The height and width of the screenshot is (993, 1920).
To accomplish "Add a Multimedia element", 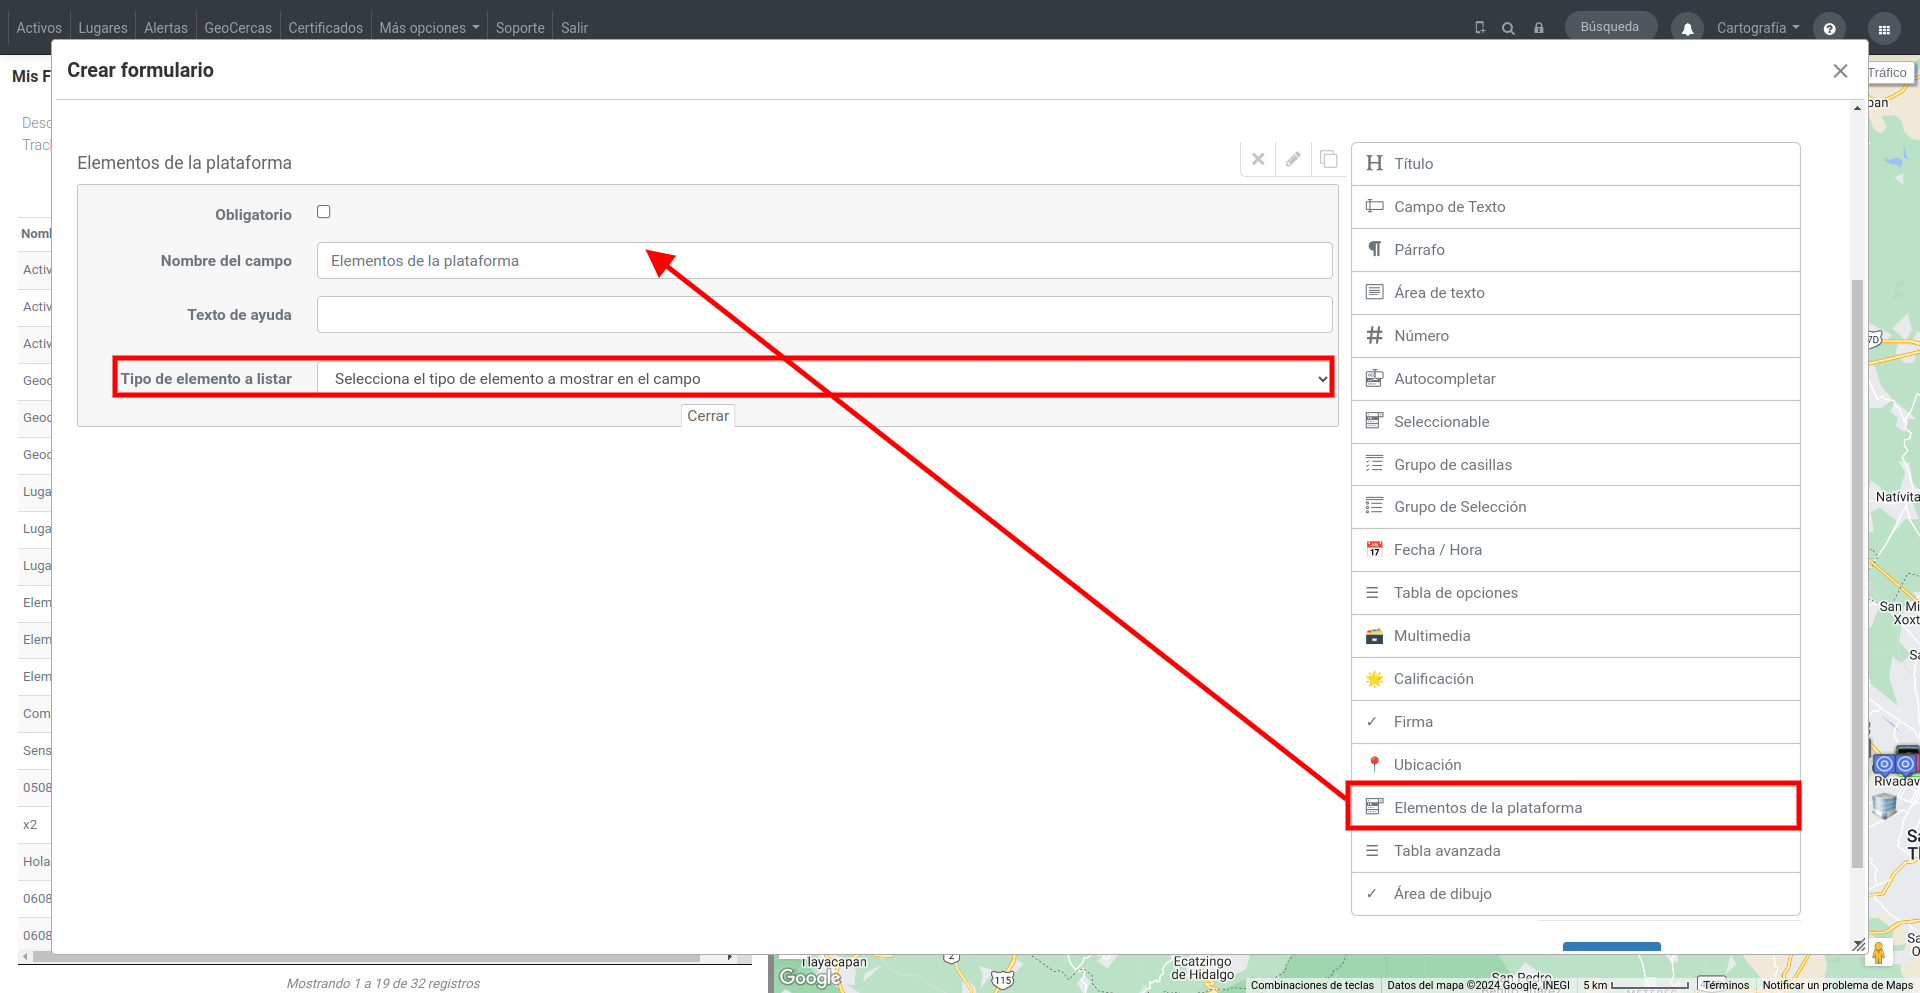I will click(1575, 636).
